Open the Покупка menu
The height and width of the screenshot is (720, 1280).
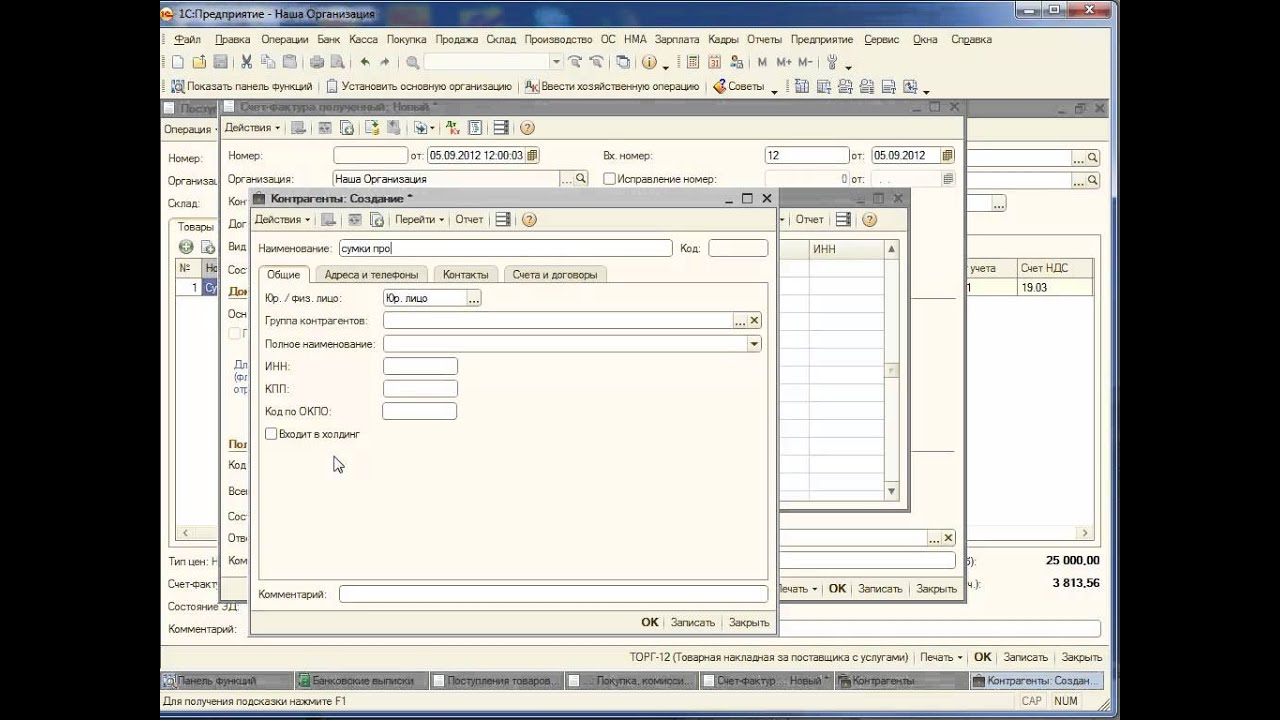tap(406, 39)
